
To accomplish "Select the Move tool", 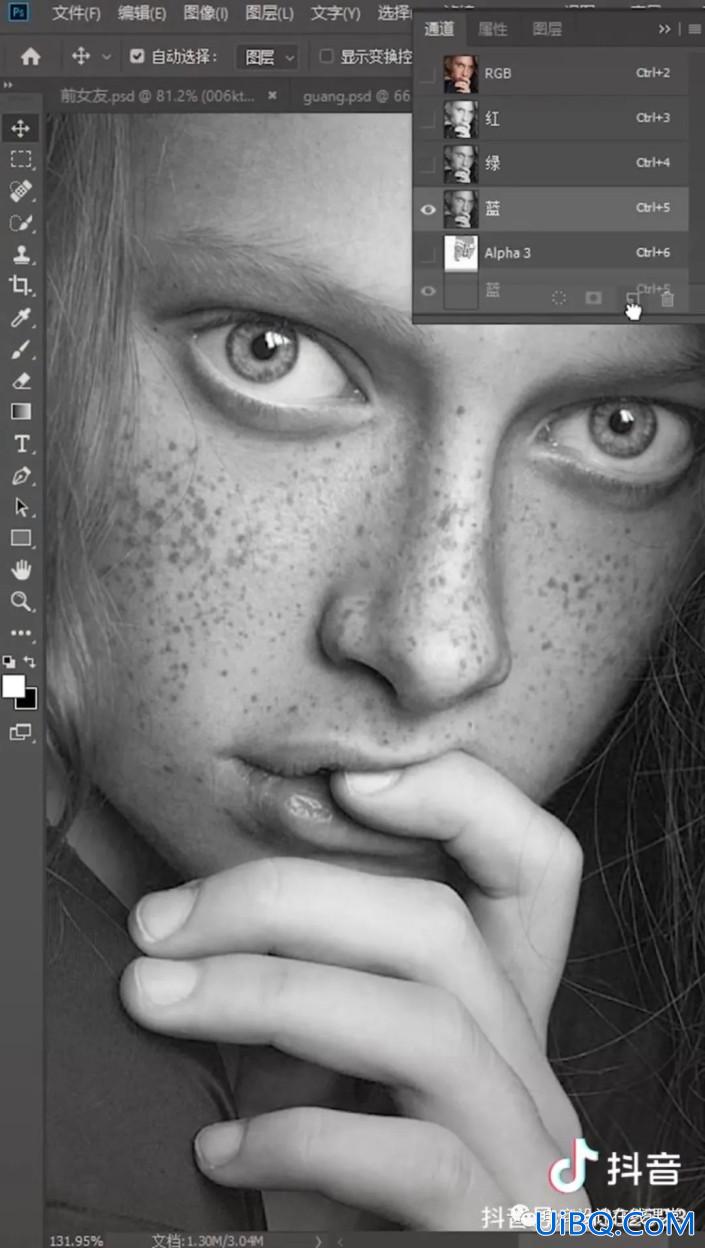I will pyautogui.click(x=20, y=127).
